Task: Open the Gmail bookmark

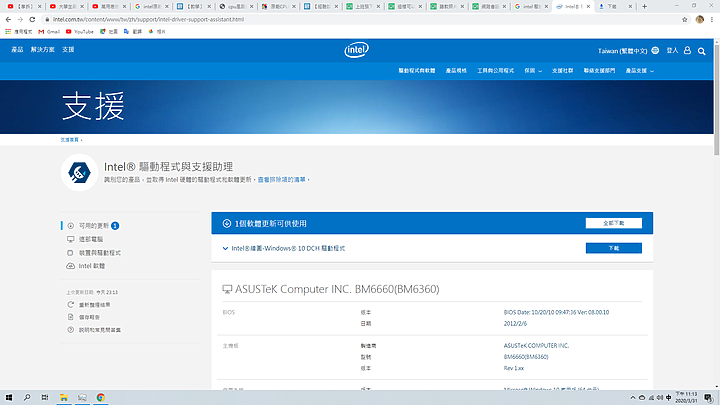Action: [49, 32]
